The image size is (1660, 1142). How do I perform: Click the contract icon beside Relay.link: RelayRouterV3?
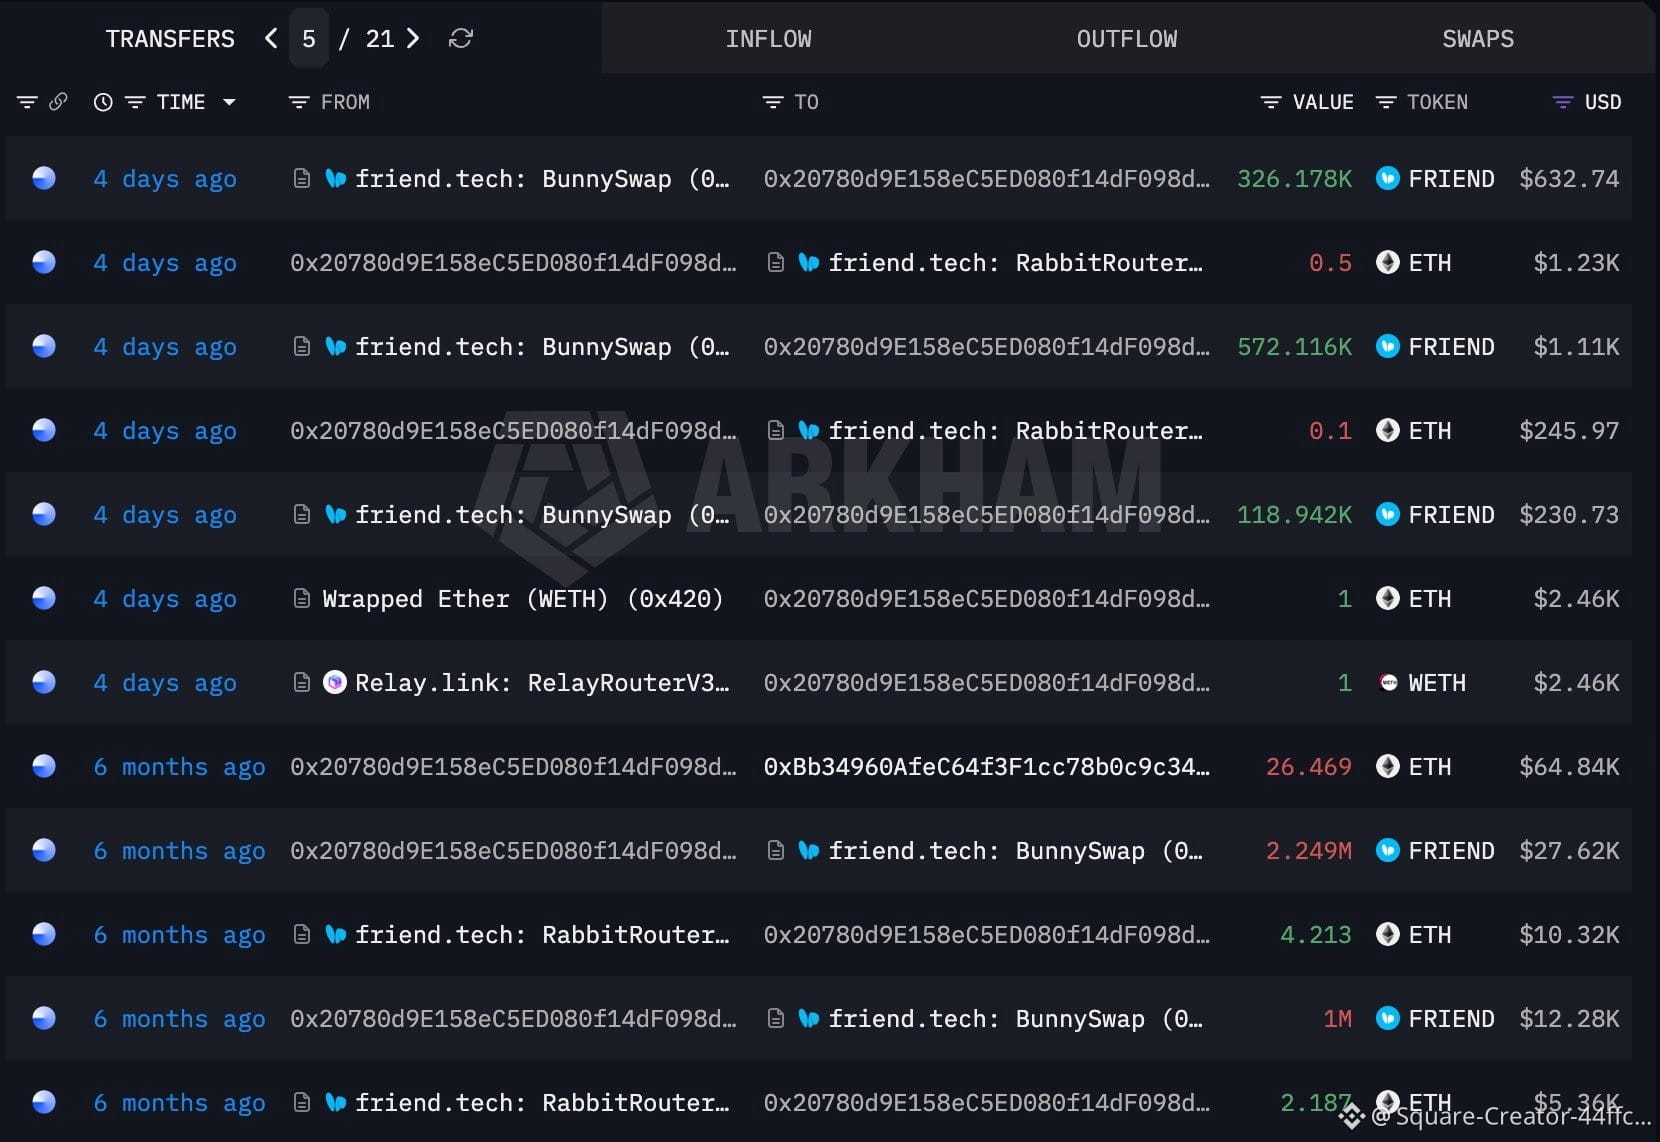pos(301,682)
